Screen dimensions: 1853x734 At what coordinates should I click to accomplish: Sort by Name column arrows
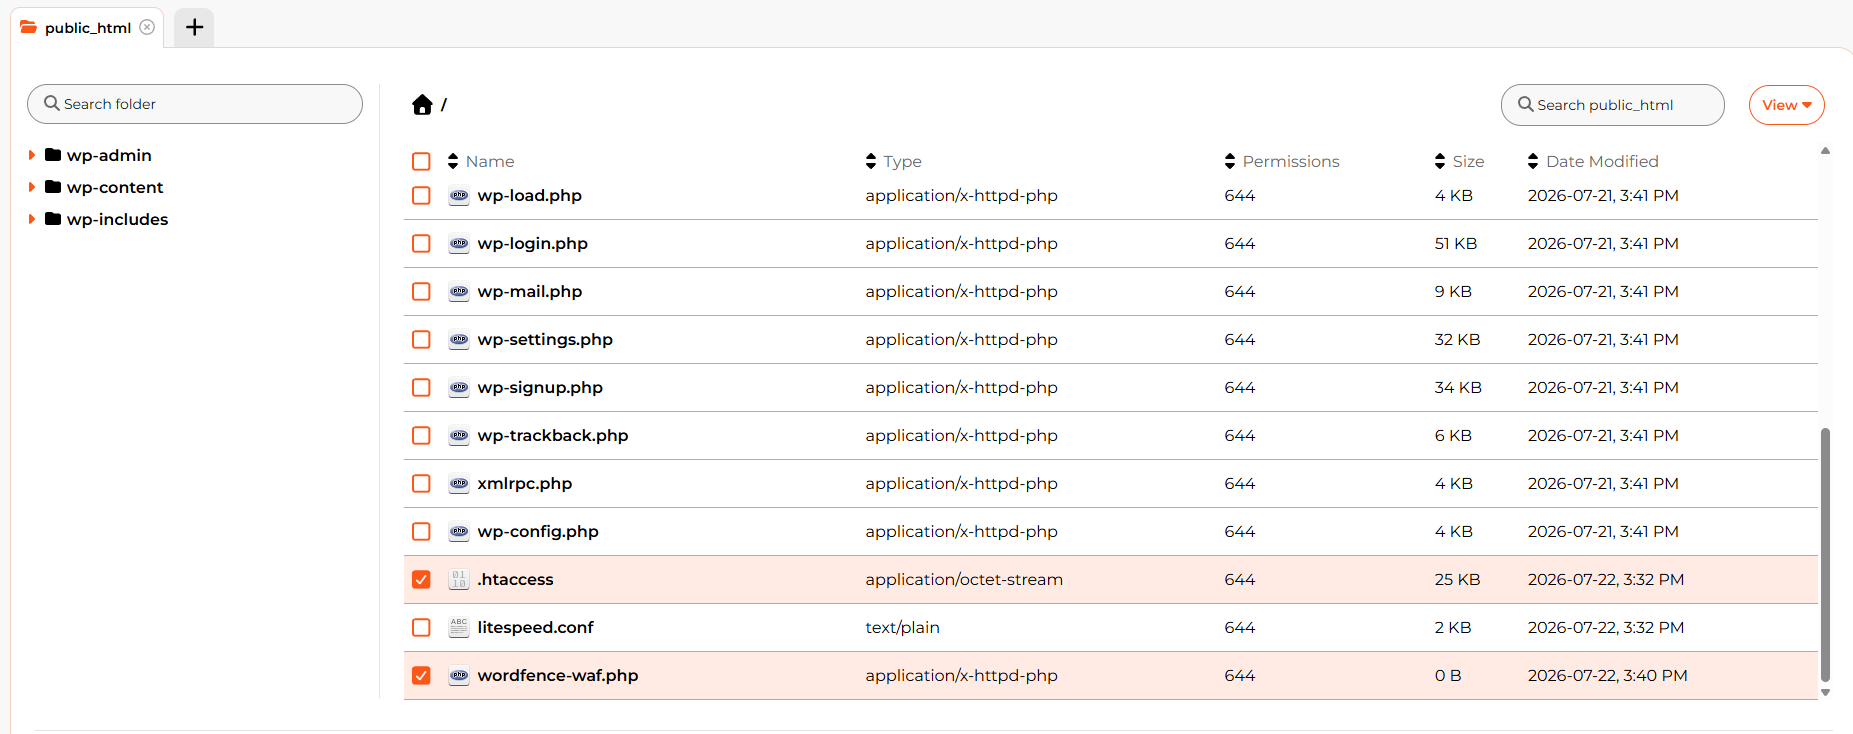pos(453,161)
